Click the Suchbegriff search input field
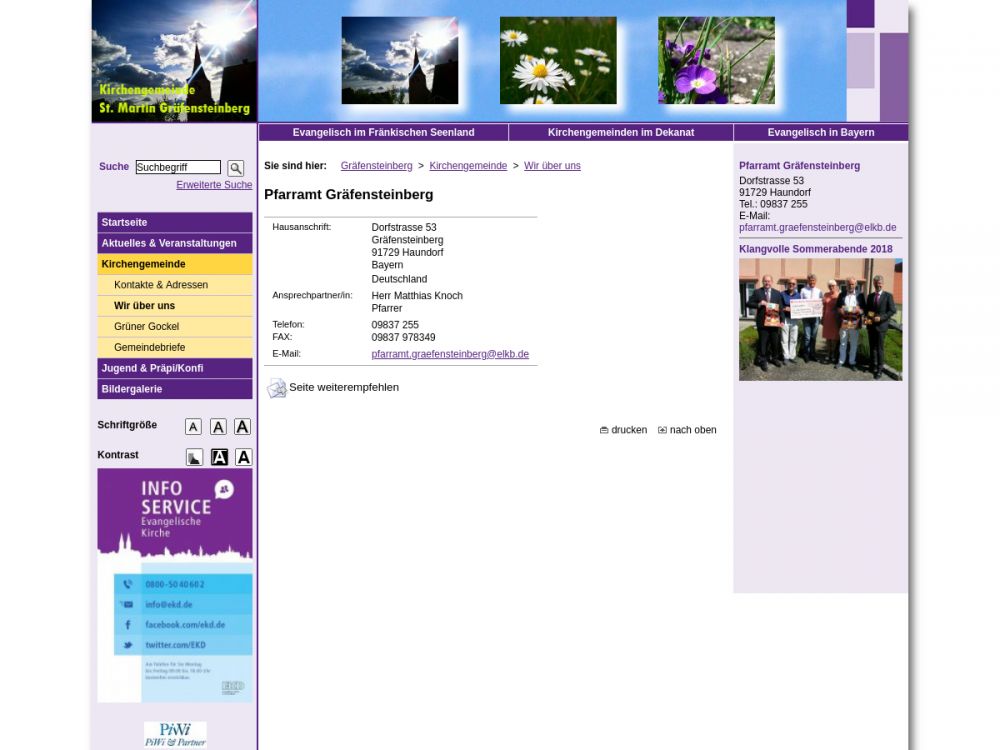The height and width of the screenshot is (750, 1000). coord(178,167)
